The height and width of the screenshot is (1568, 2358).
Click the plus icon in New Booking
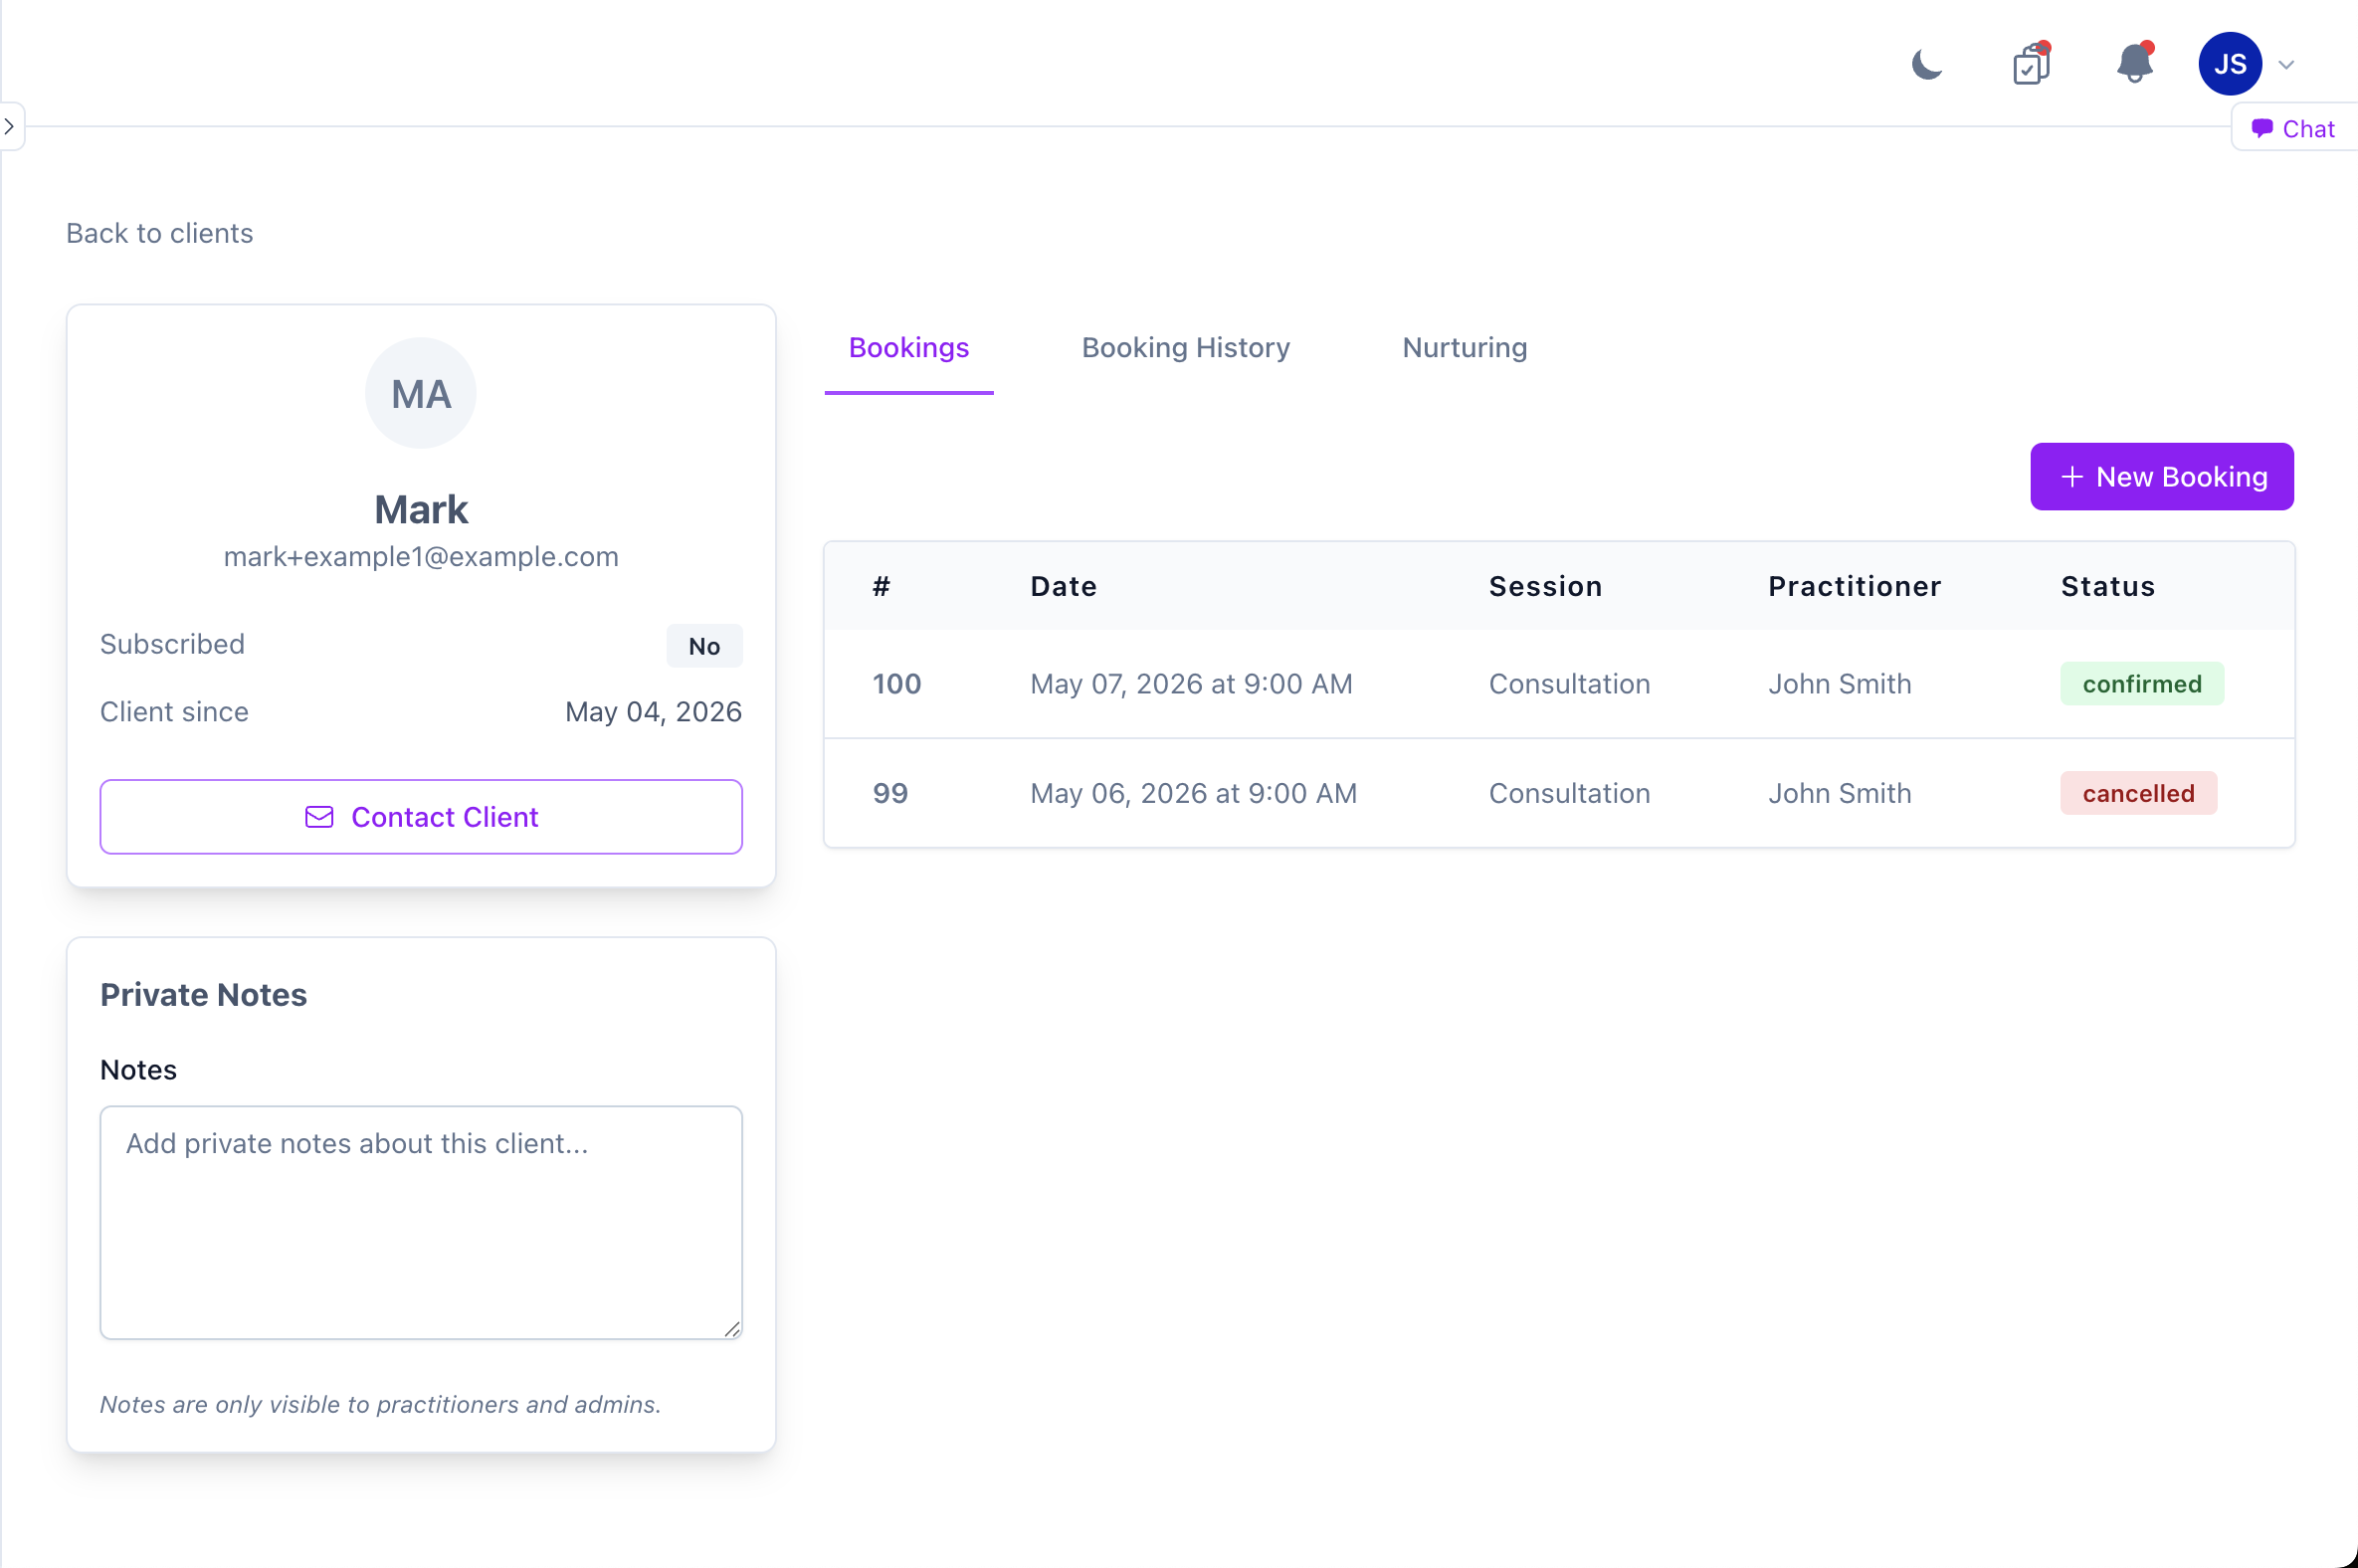point(2072,477)
